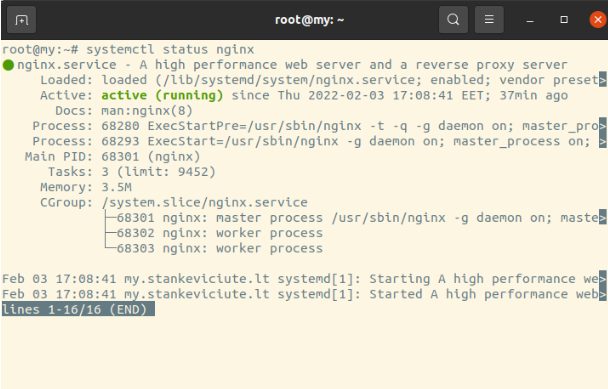The height and width of the screenshot is (389, 608).
Task: Click the truncation marker on the 68301 master row
Action: 603,217
